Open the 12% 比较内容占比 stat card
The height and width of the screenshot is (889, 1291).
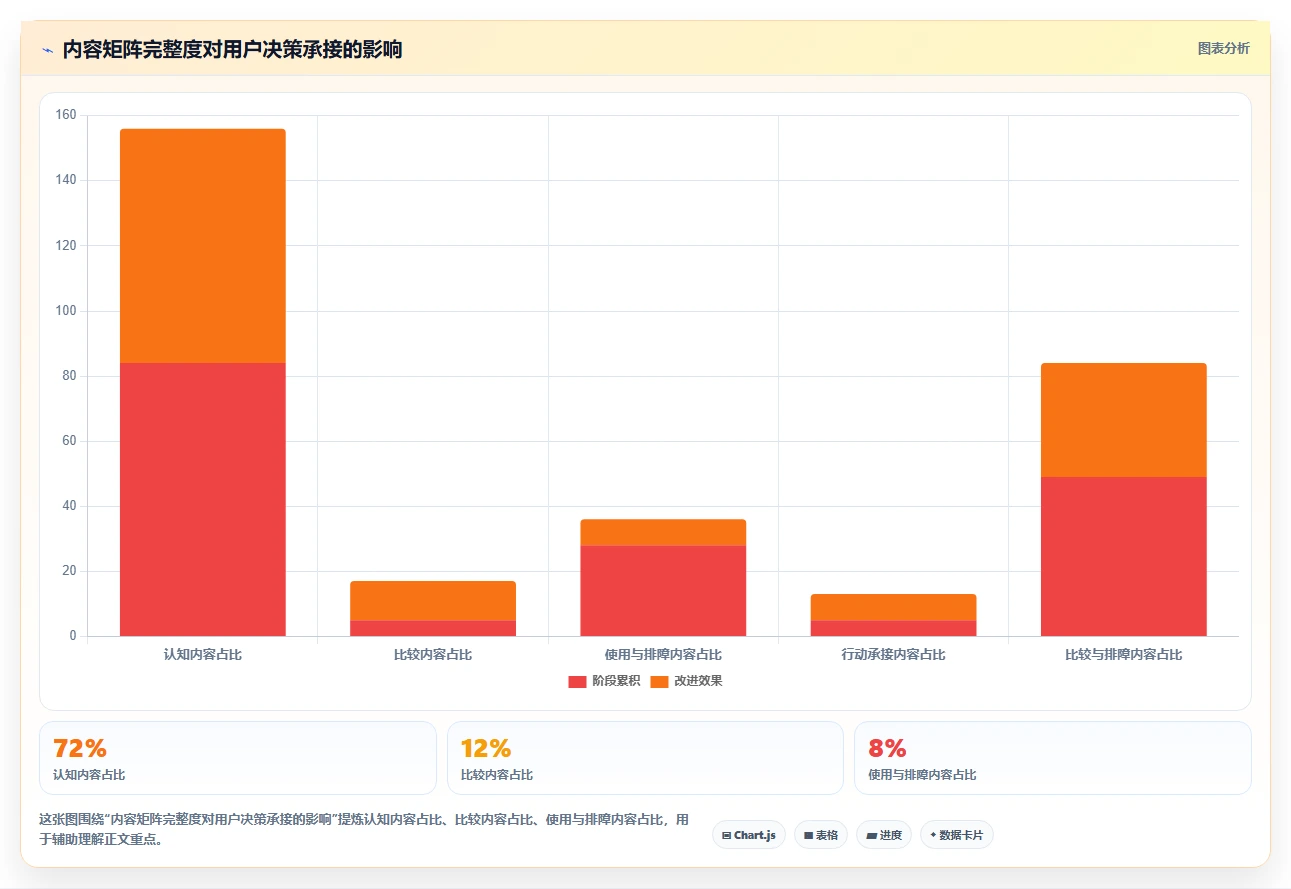point(645,758)
